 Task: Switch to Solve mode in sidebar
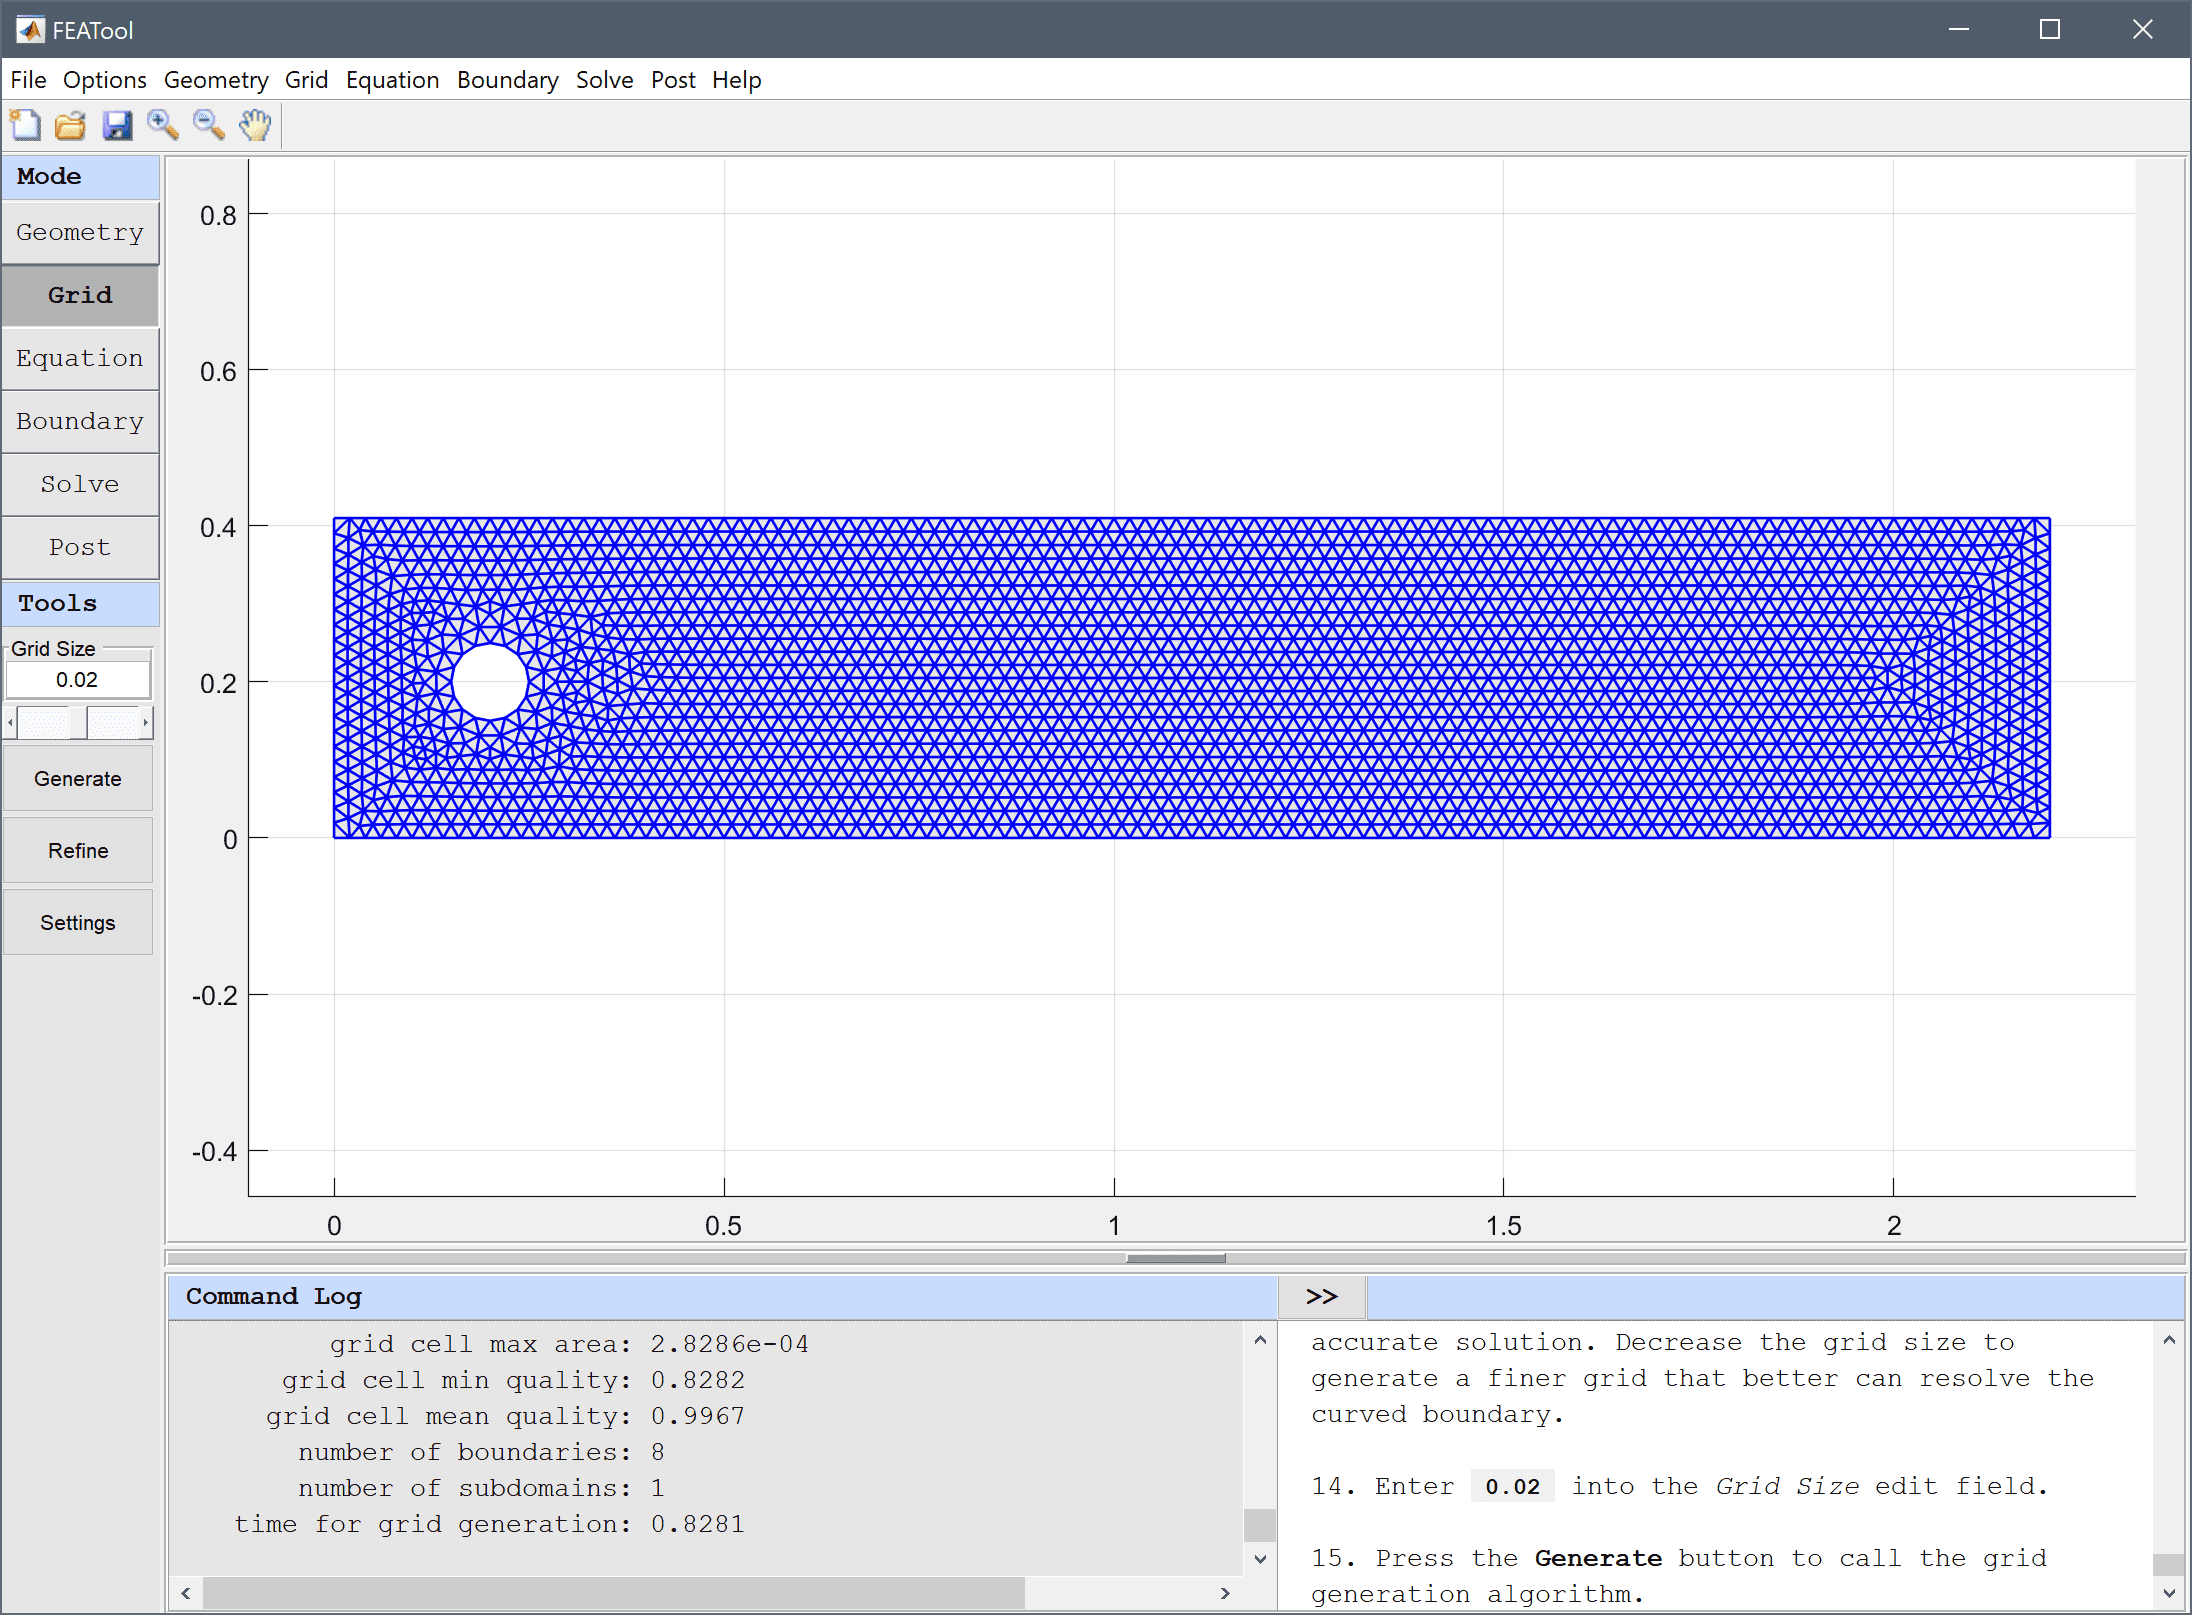click(80, 485)
